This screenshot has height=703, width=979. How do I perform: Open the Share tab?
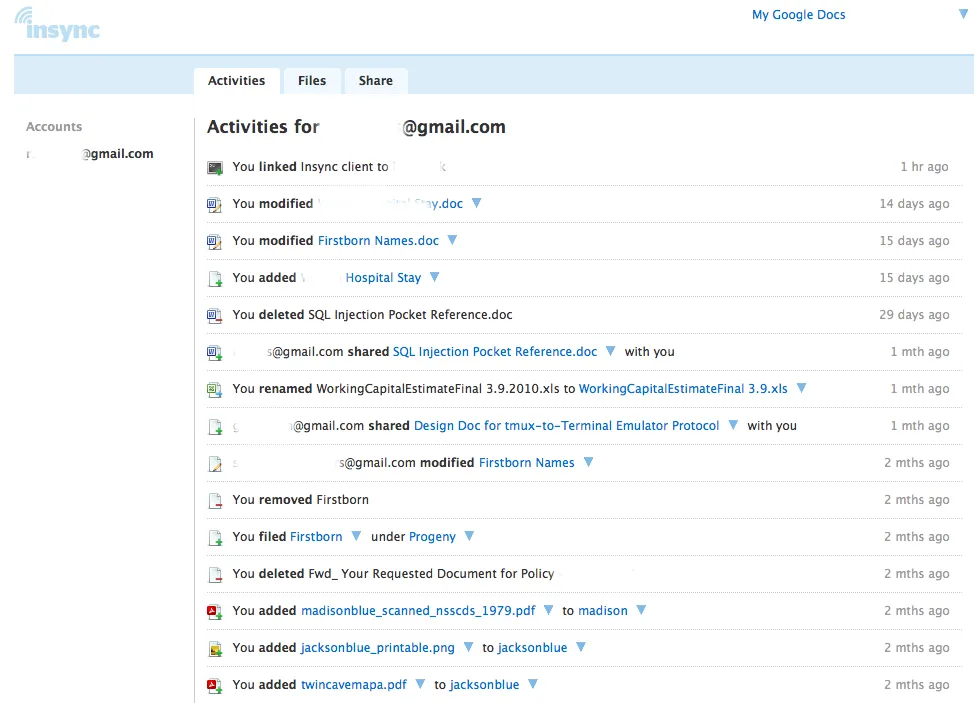pos(375,80)
